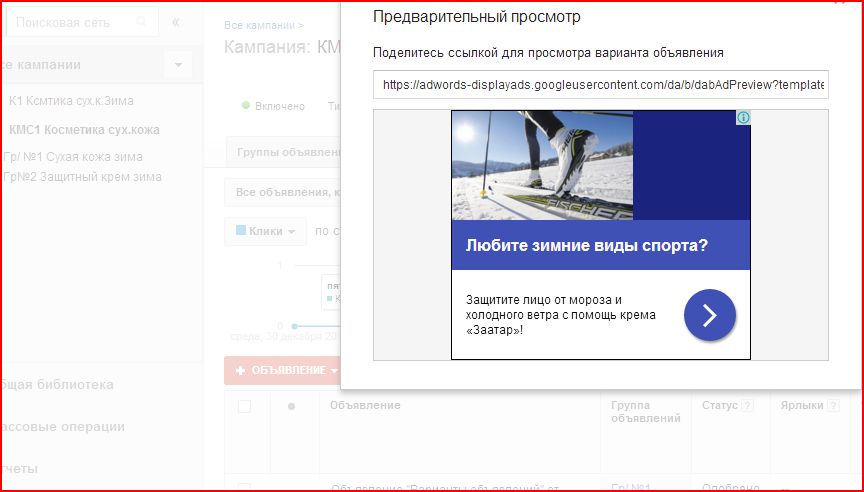
Task: Select campaign К1 Ксмтика сух.к.Зима
Action: (x=71, y=101)
